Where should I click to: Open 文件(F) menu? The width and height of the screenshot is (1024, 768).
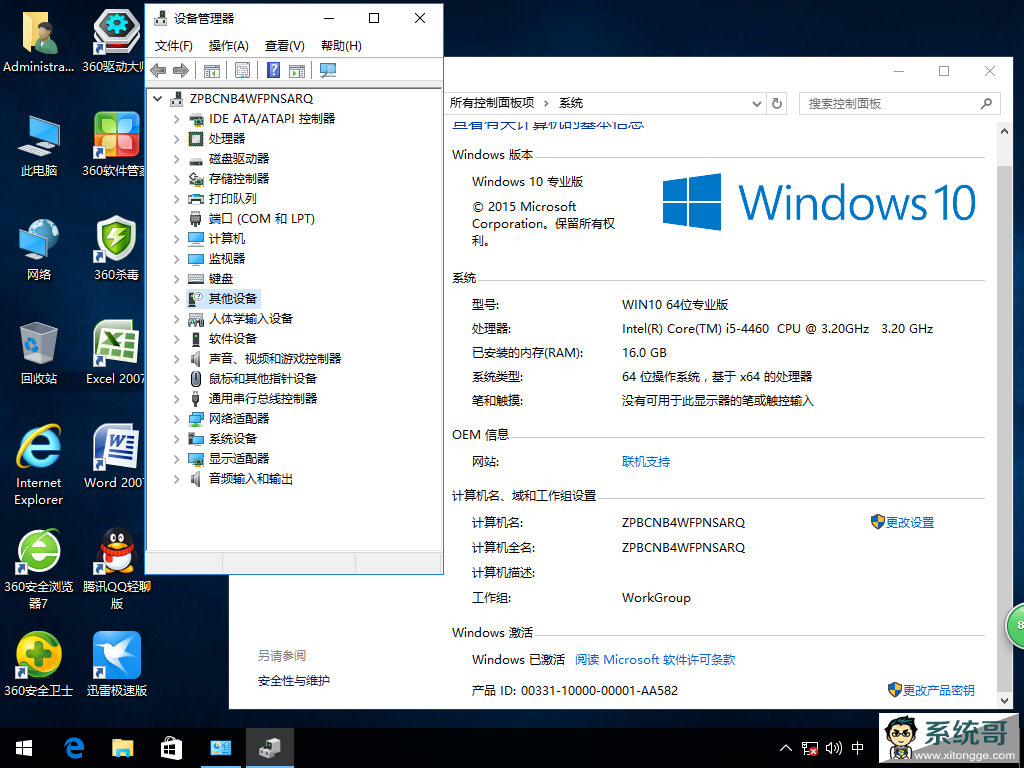tap(174, 46)
